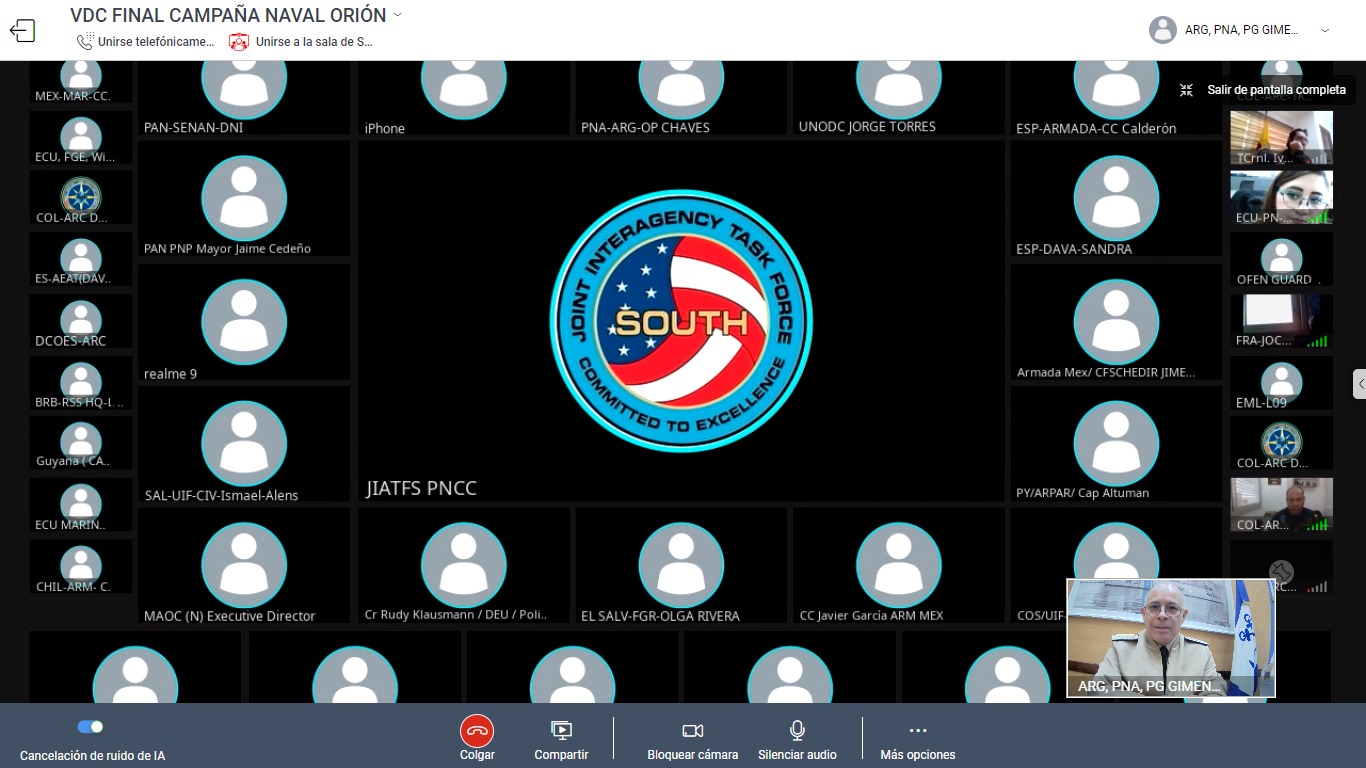The image size is (1366, 768).
Task: Click the MAOC (N) Executive Director tile
Action: [x=244, y=566]
